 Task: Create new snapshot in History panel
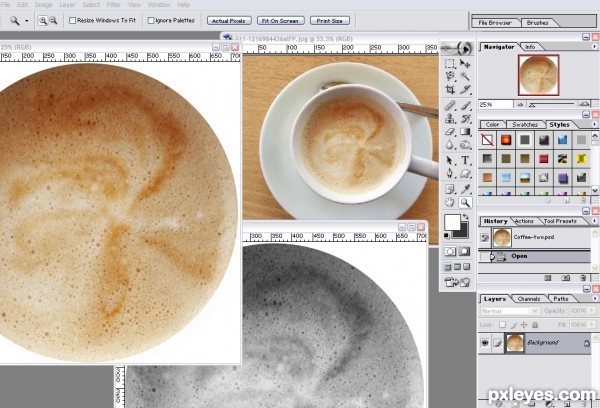pos(566,278)
